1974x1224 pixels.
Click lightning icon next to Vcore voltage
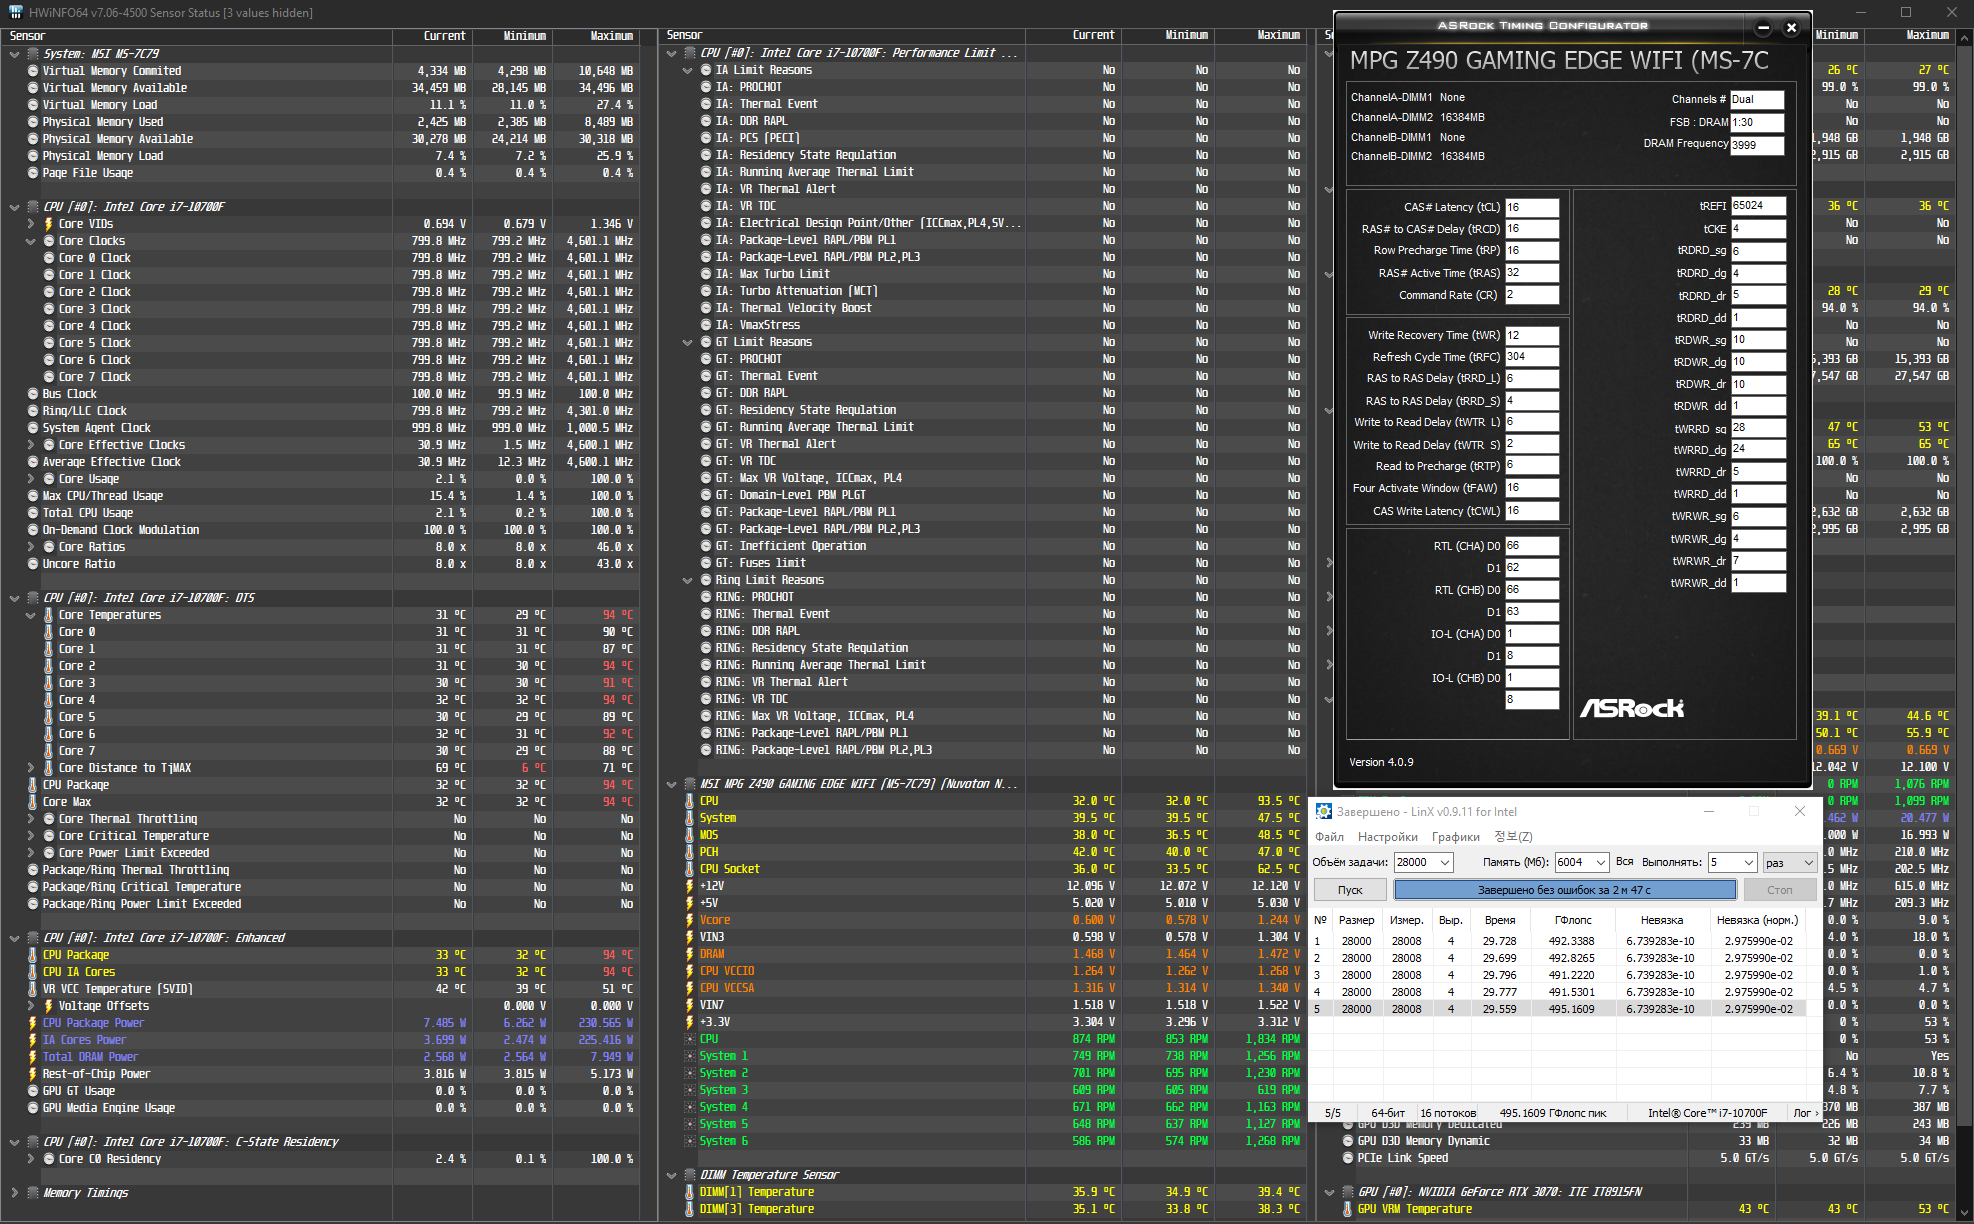tap(689, 920)
